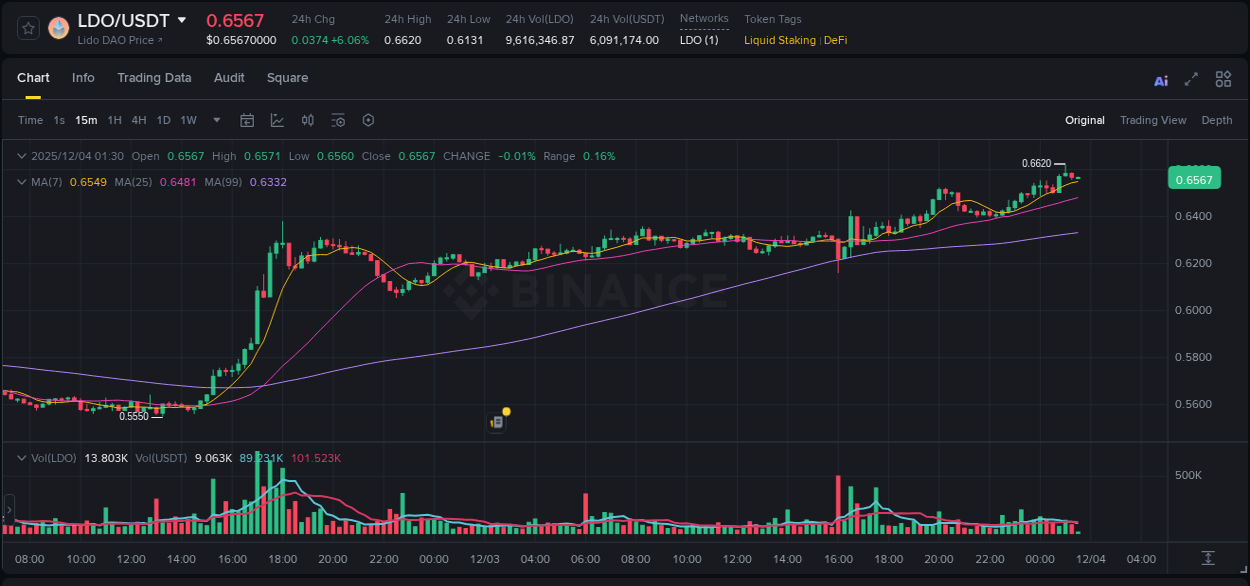Switch chart display to Original mode
Image resolution: width=1250 pixels, height=586 pixels.
1084,120
